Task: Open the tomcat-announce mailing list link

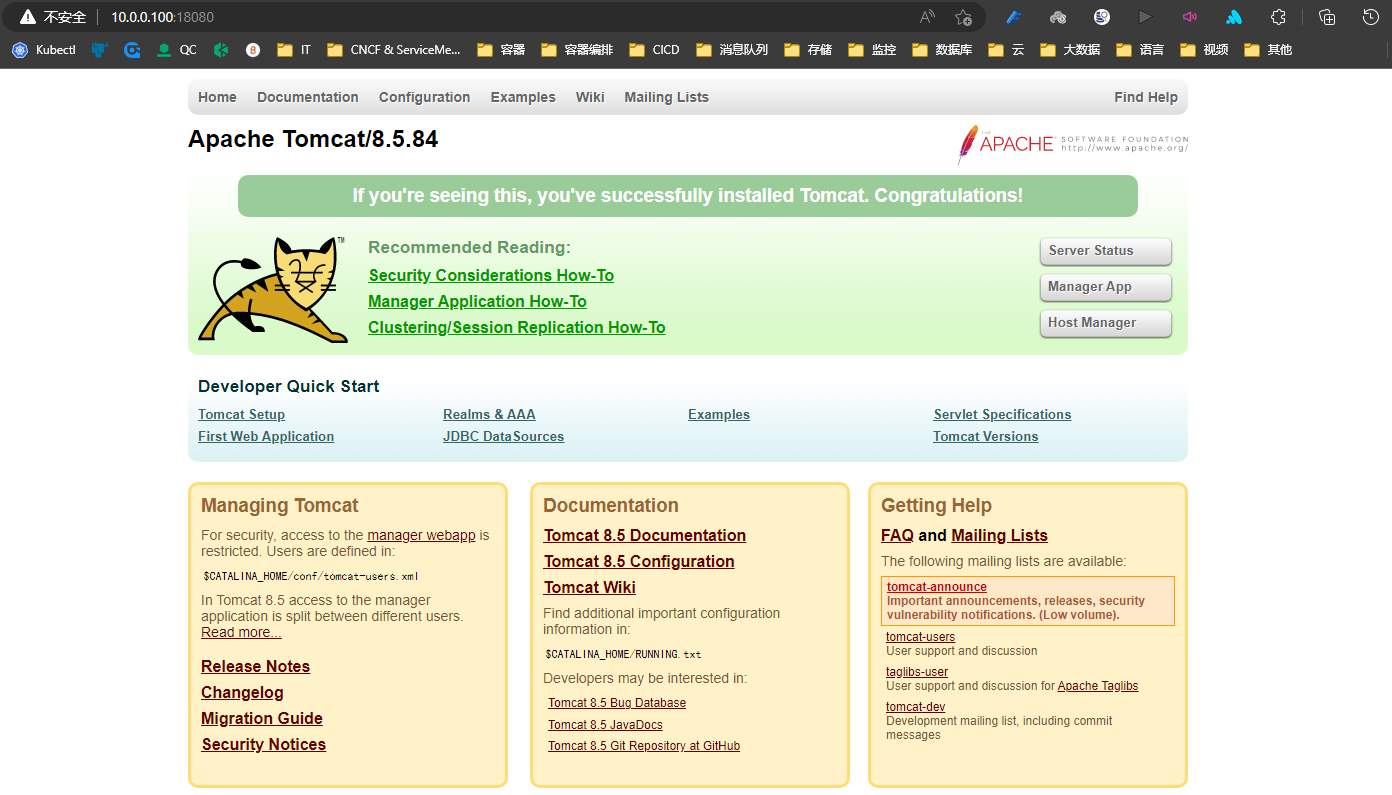Action: (936, 587)
